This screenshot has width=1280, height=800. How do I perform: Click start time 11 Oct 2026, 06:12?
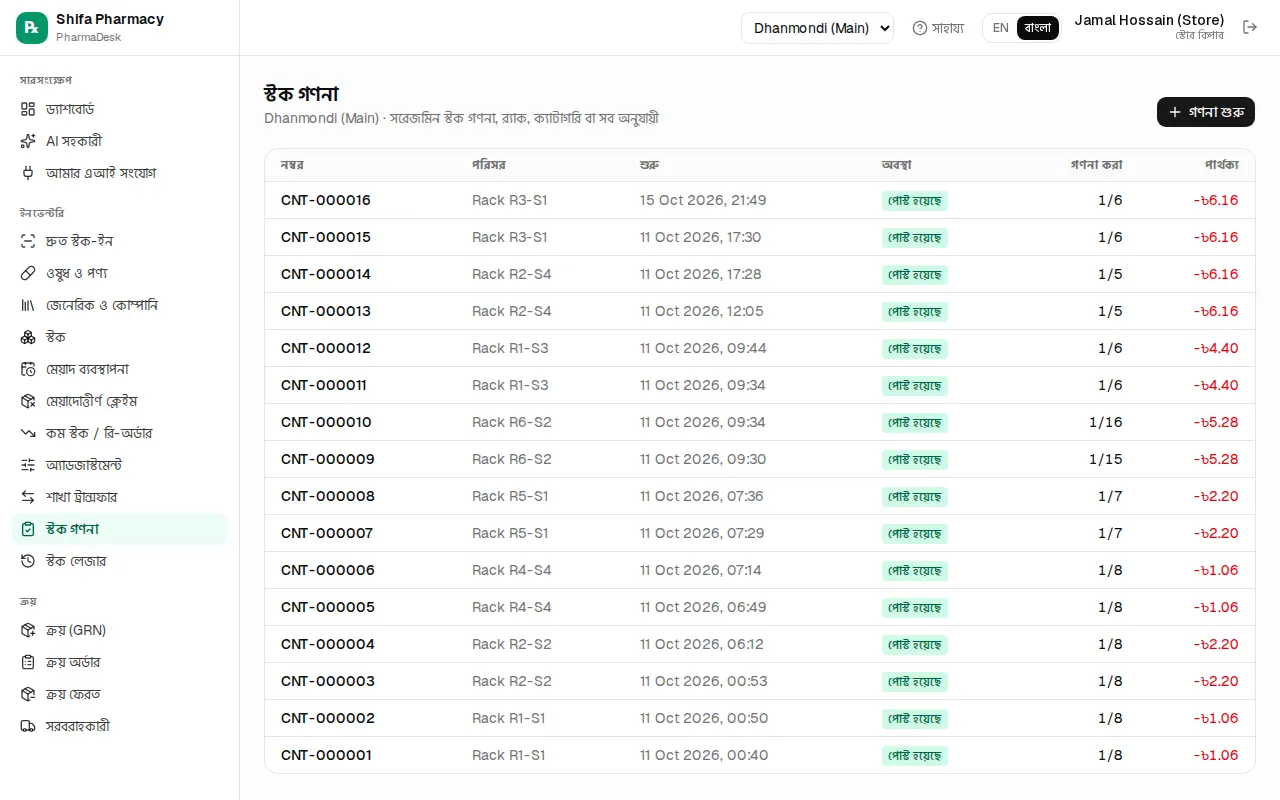tap(702, 644)
